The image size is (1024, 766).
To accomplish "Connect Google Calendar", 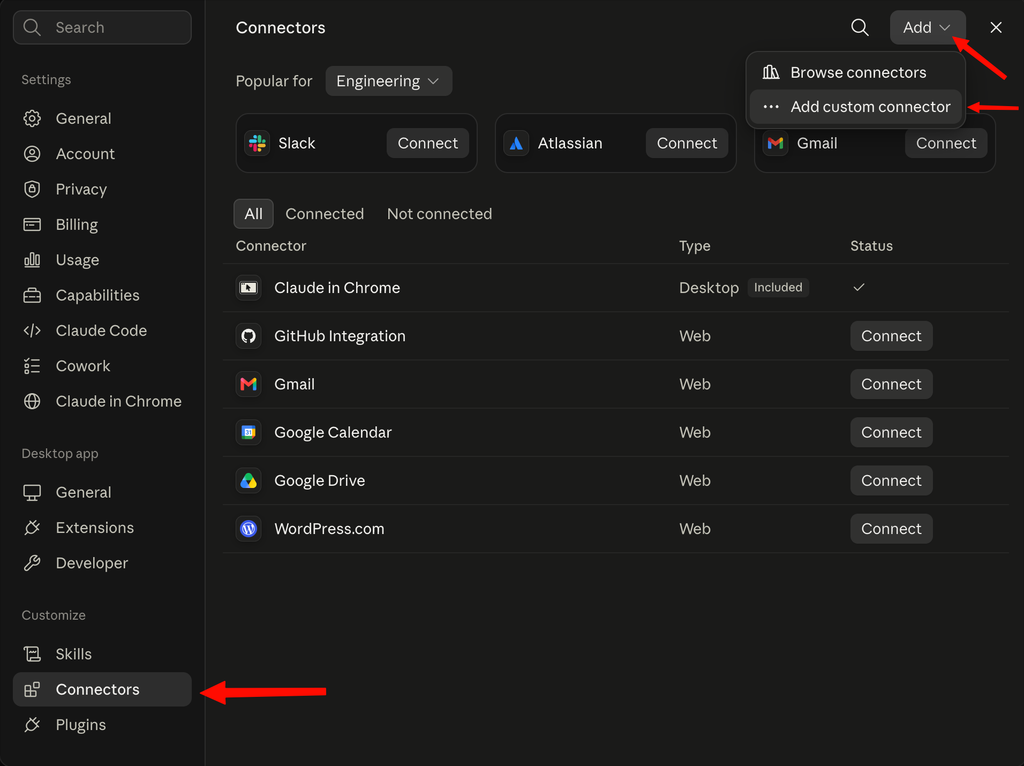I will [891, 432].
